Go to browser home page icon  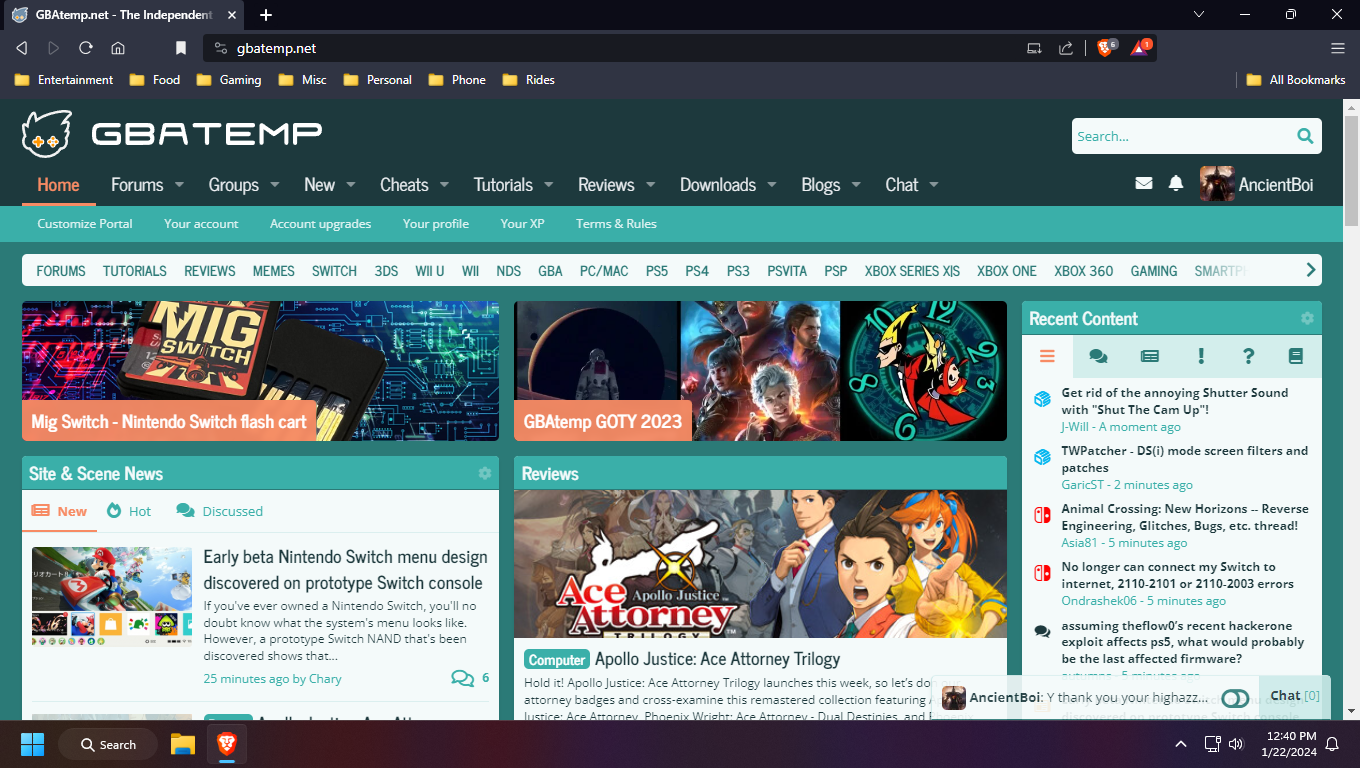point(118,48)
